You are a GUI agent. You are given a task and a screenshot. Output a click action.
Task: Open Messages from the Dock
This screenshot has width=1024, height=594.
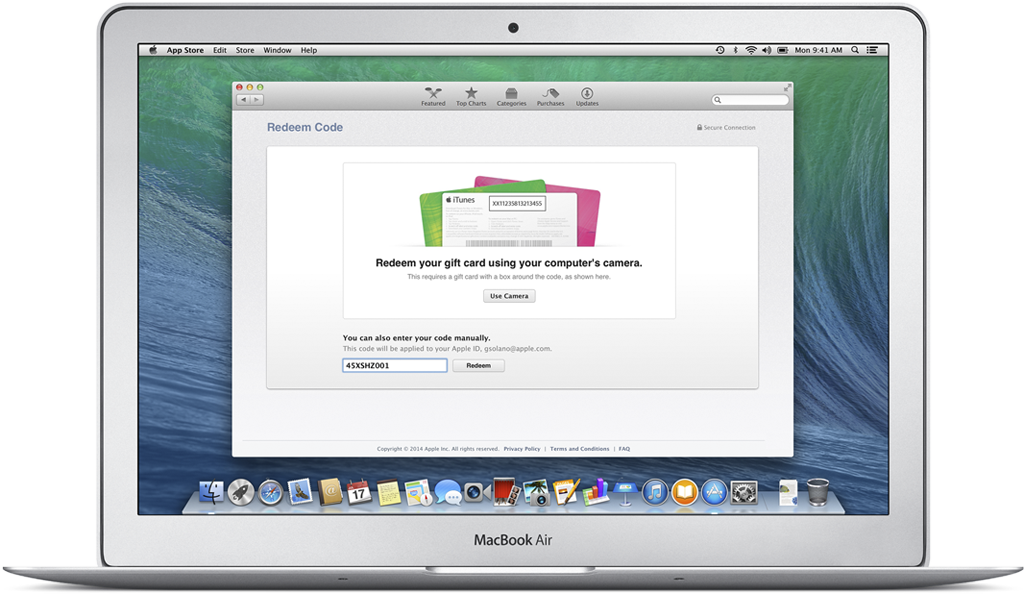447,492
